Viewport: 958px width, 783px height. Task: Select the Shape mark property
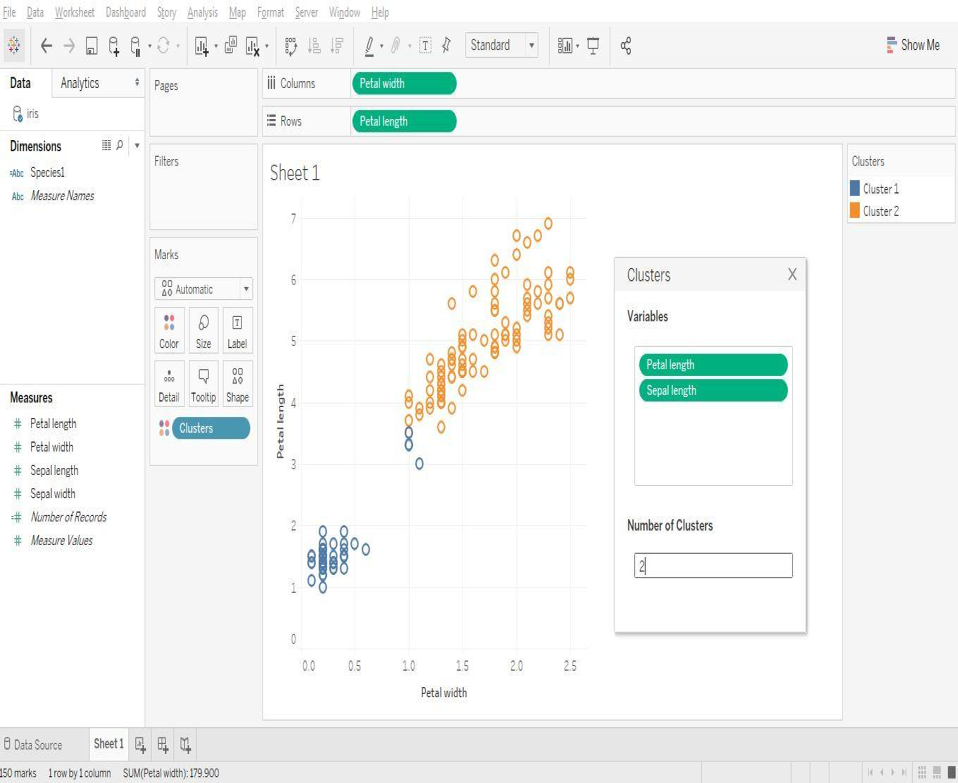click(236, 383)
